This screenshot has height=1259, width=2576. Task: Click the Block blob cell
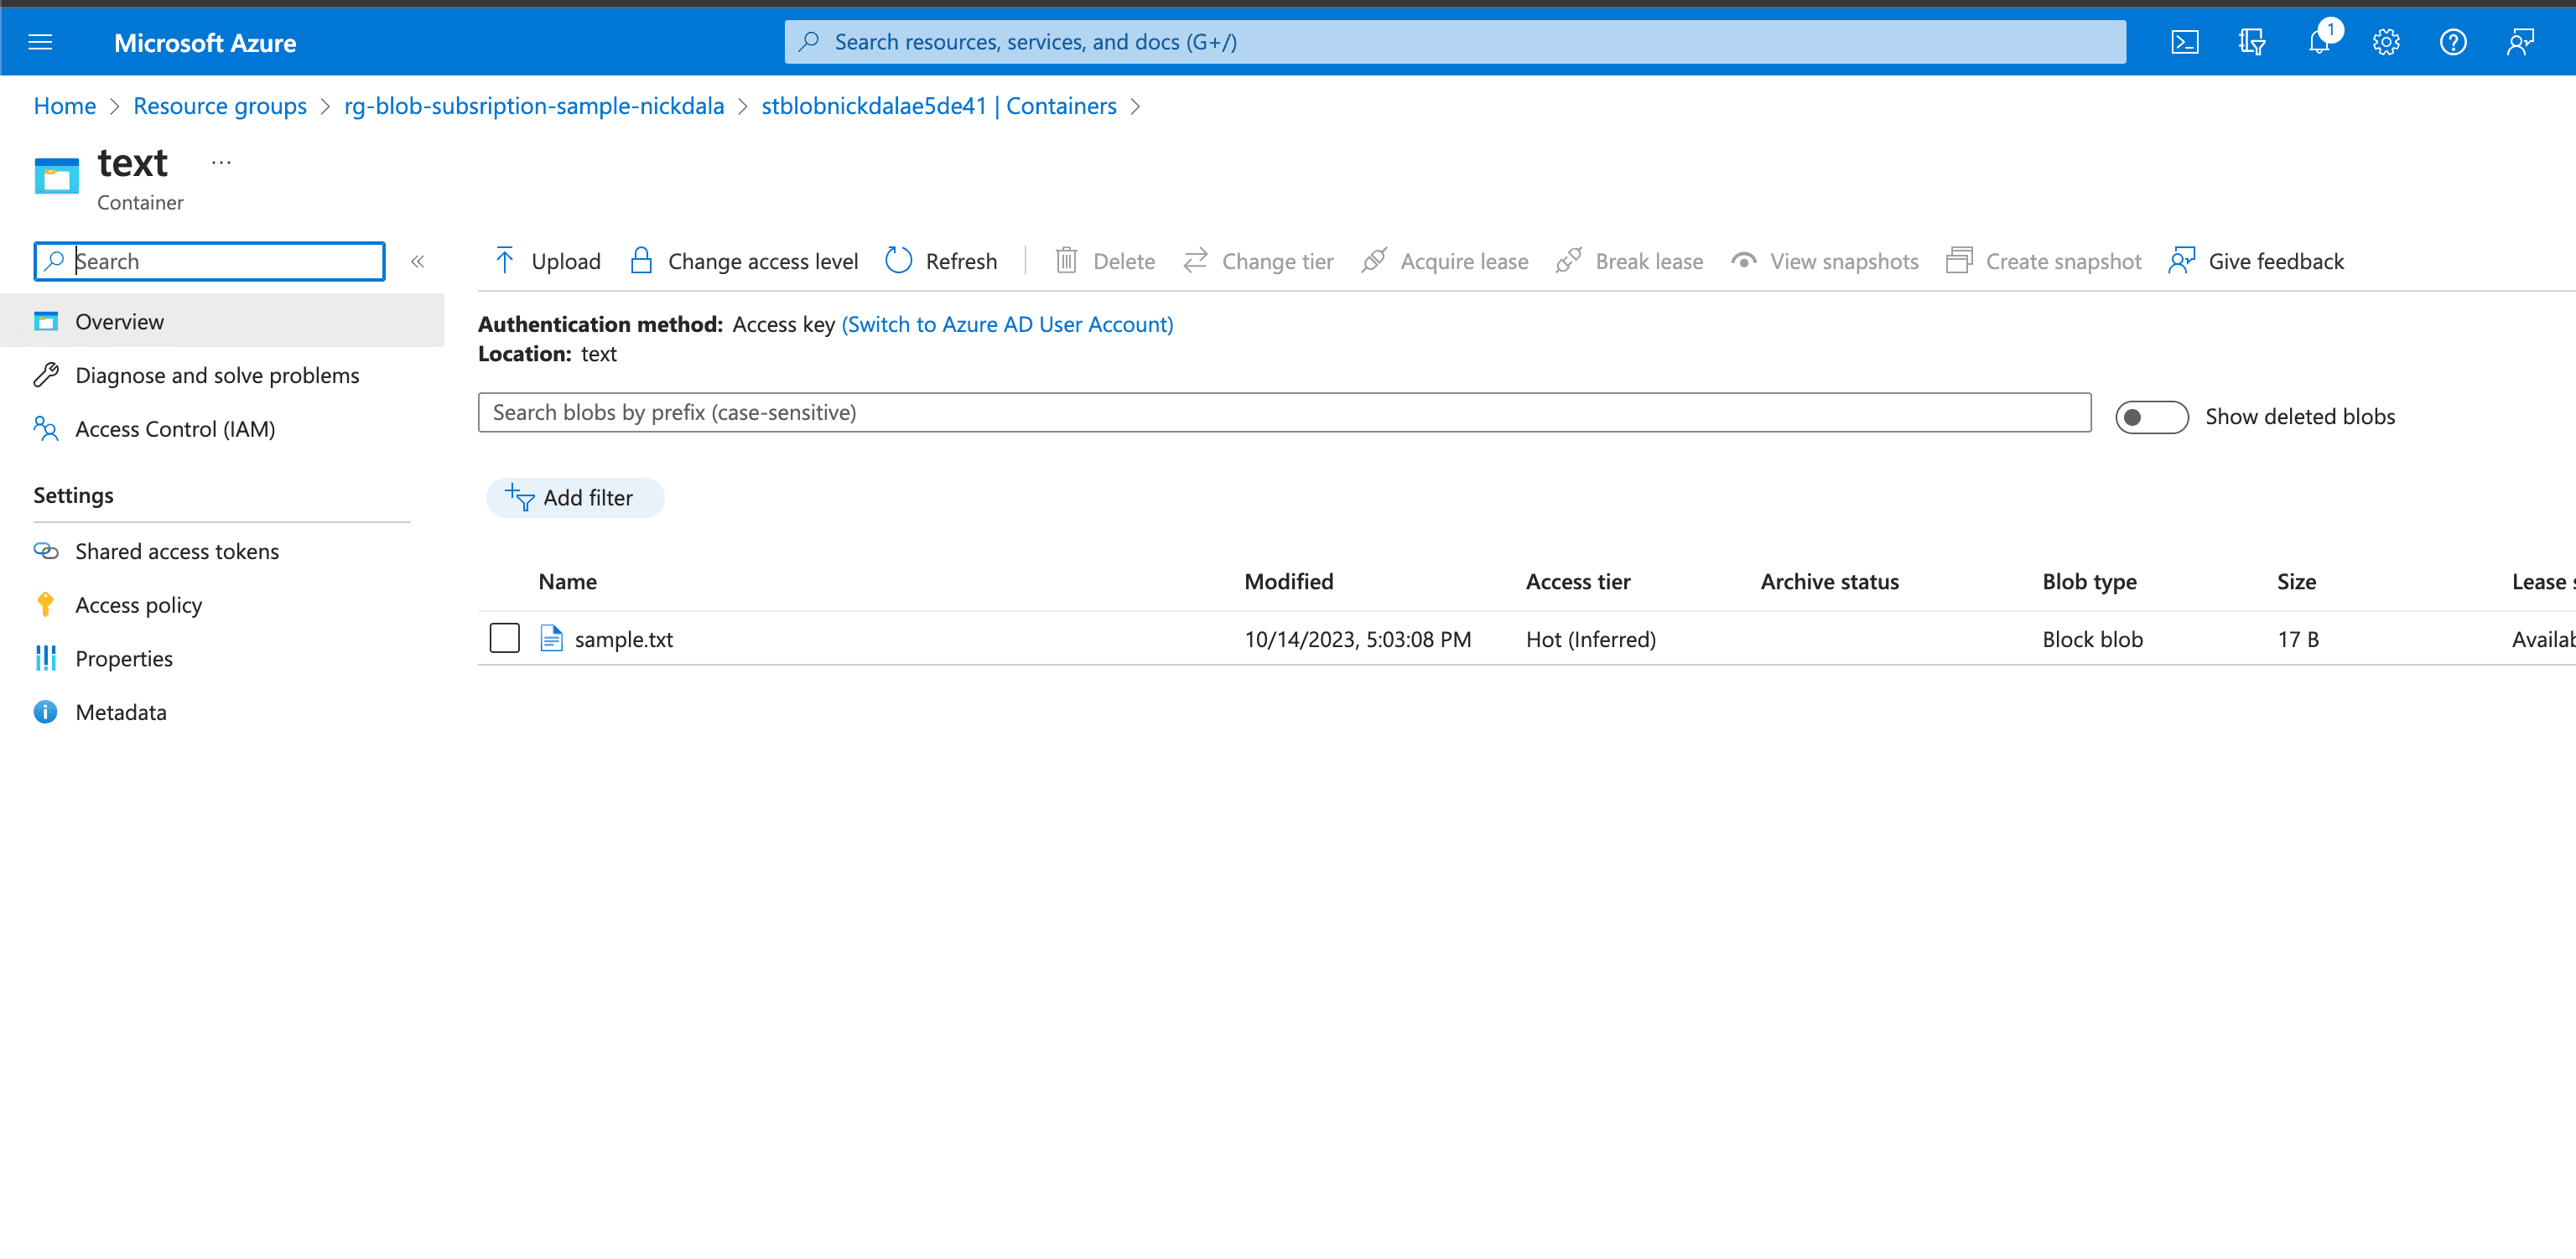pos(2092,639)
